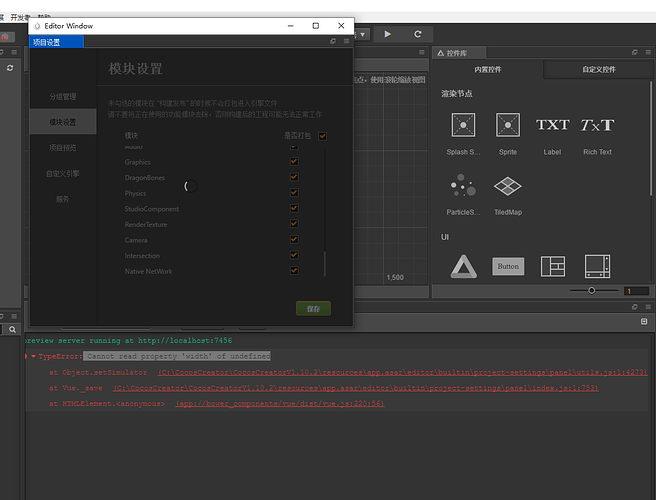The width and height of the screenshot is (656, 500).
Task: Pop out the widget library panel
Action: click(635, 52)
